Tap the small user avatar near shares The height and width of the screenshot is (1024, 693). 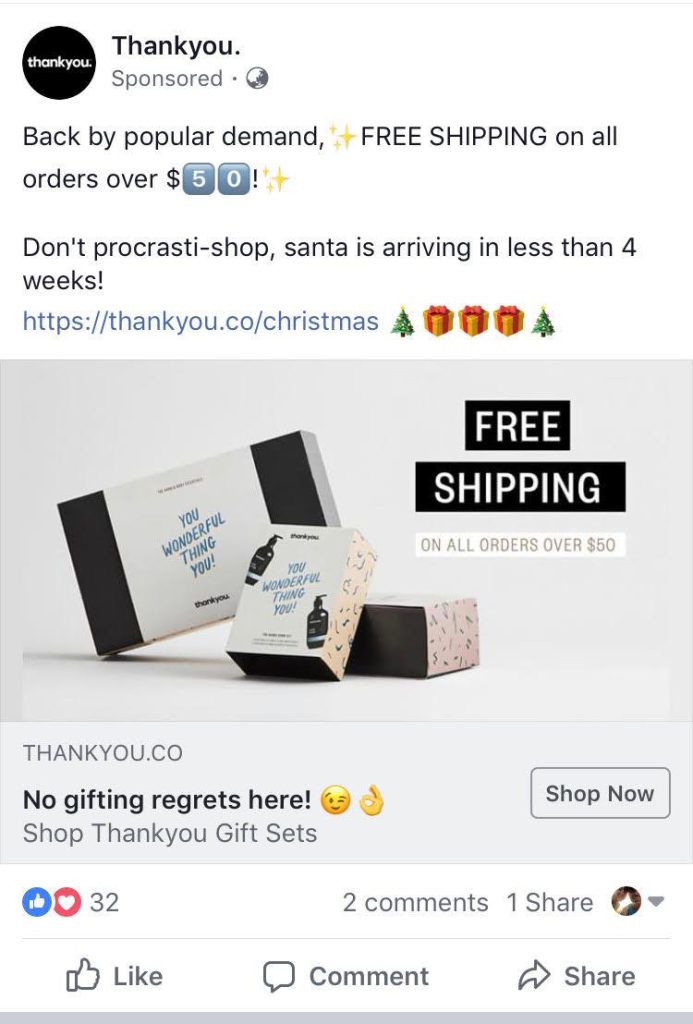click(x=626, y=902)
